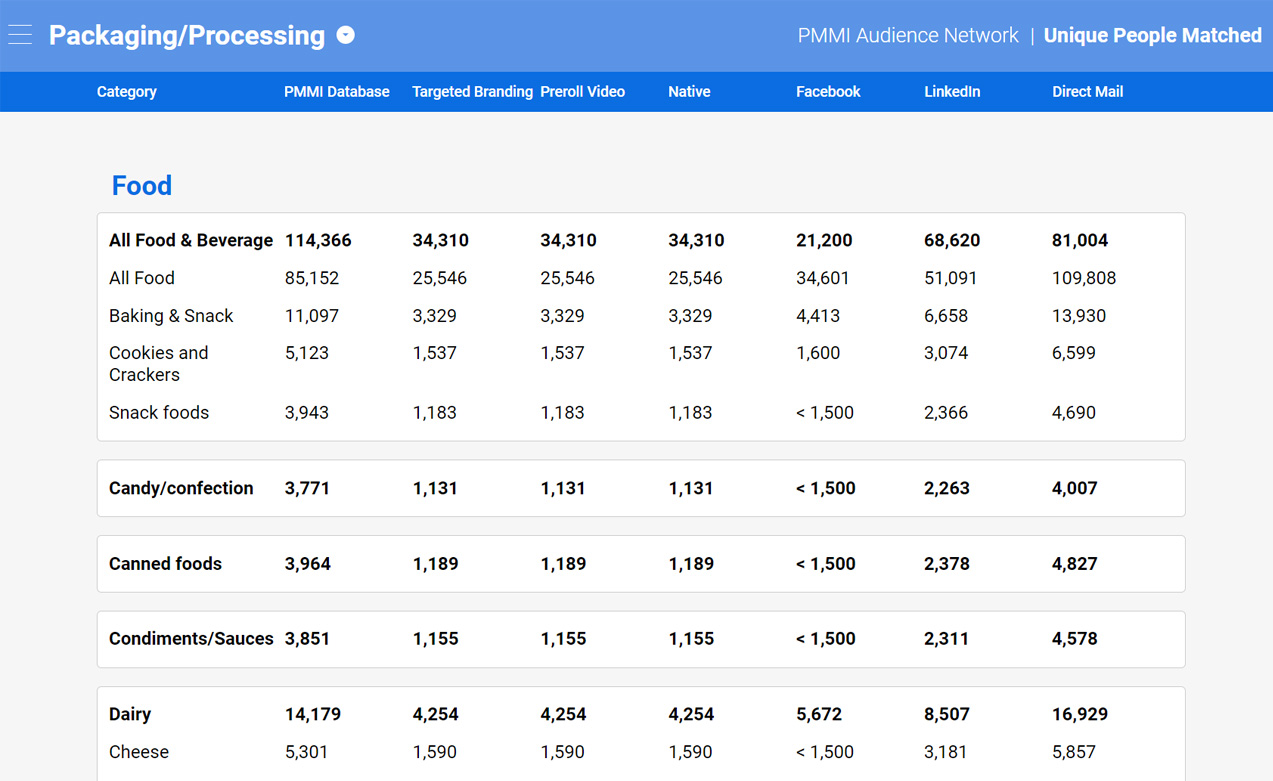Select the All Food & Beverage row label
1273x781 pixels.
[191, 241]
